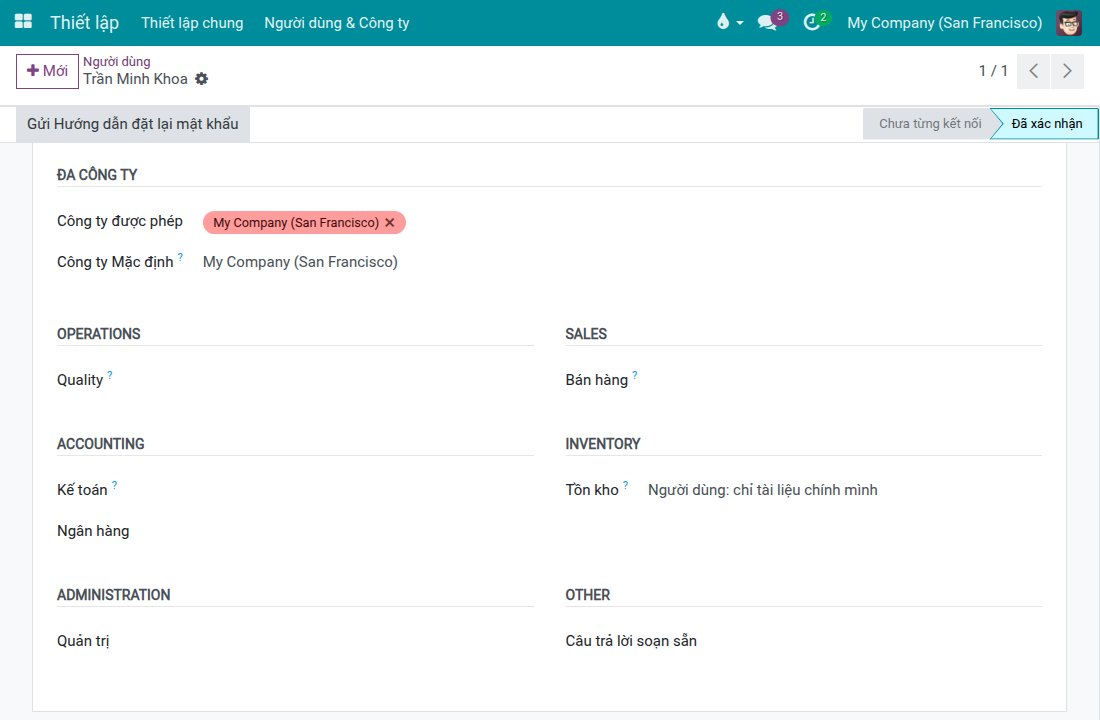The image size is (1100, 720).
Task: Open the debug droplet icon menu
Action: (x=730, y=22)
